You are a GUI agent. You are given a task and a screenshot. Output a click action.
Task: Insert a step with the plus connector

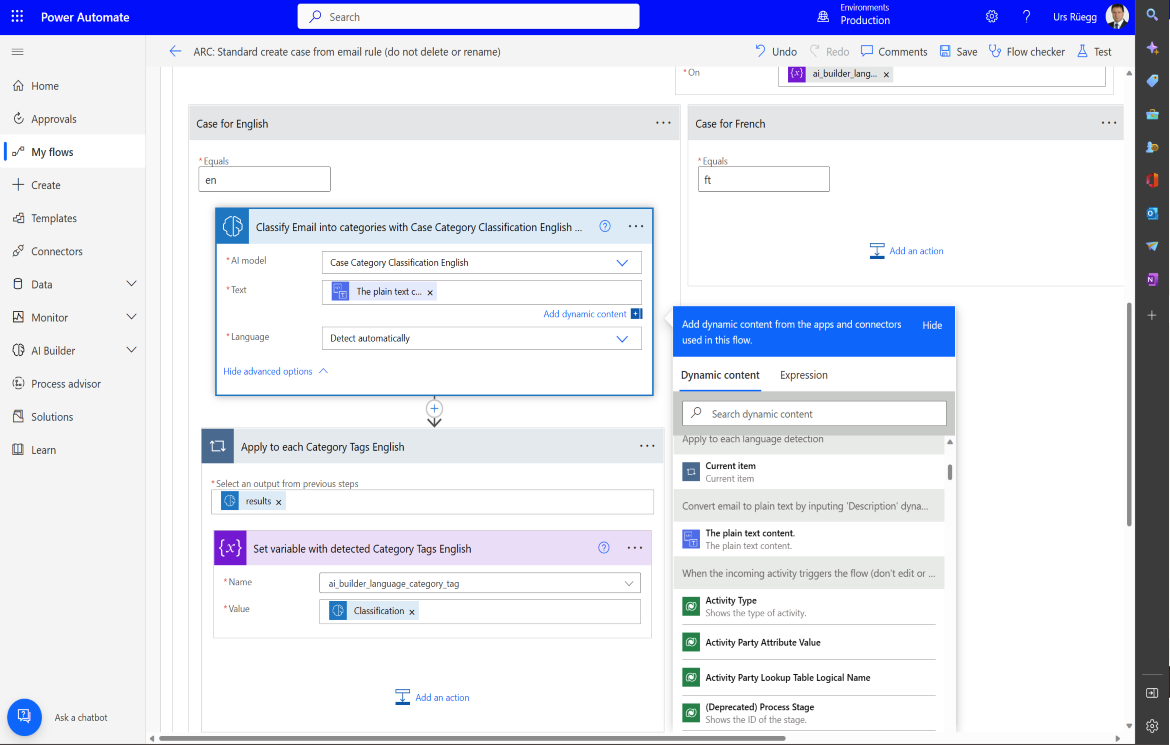point(434,408)
